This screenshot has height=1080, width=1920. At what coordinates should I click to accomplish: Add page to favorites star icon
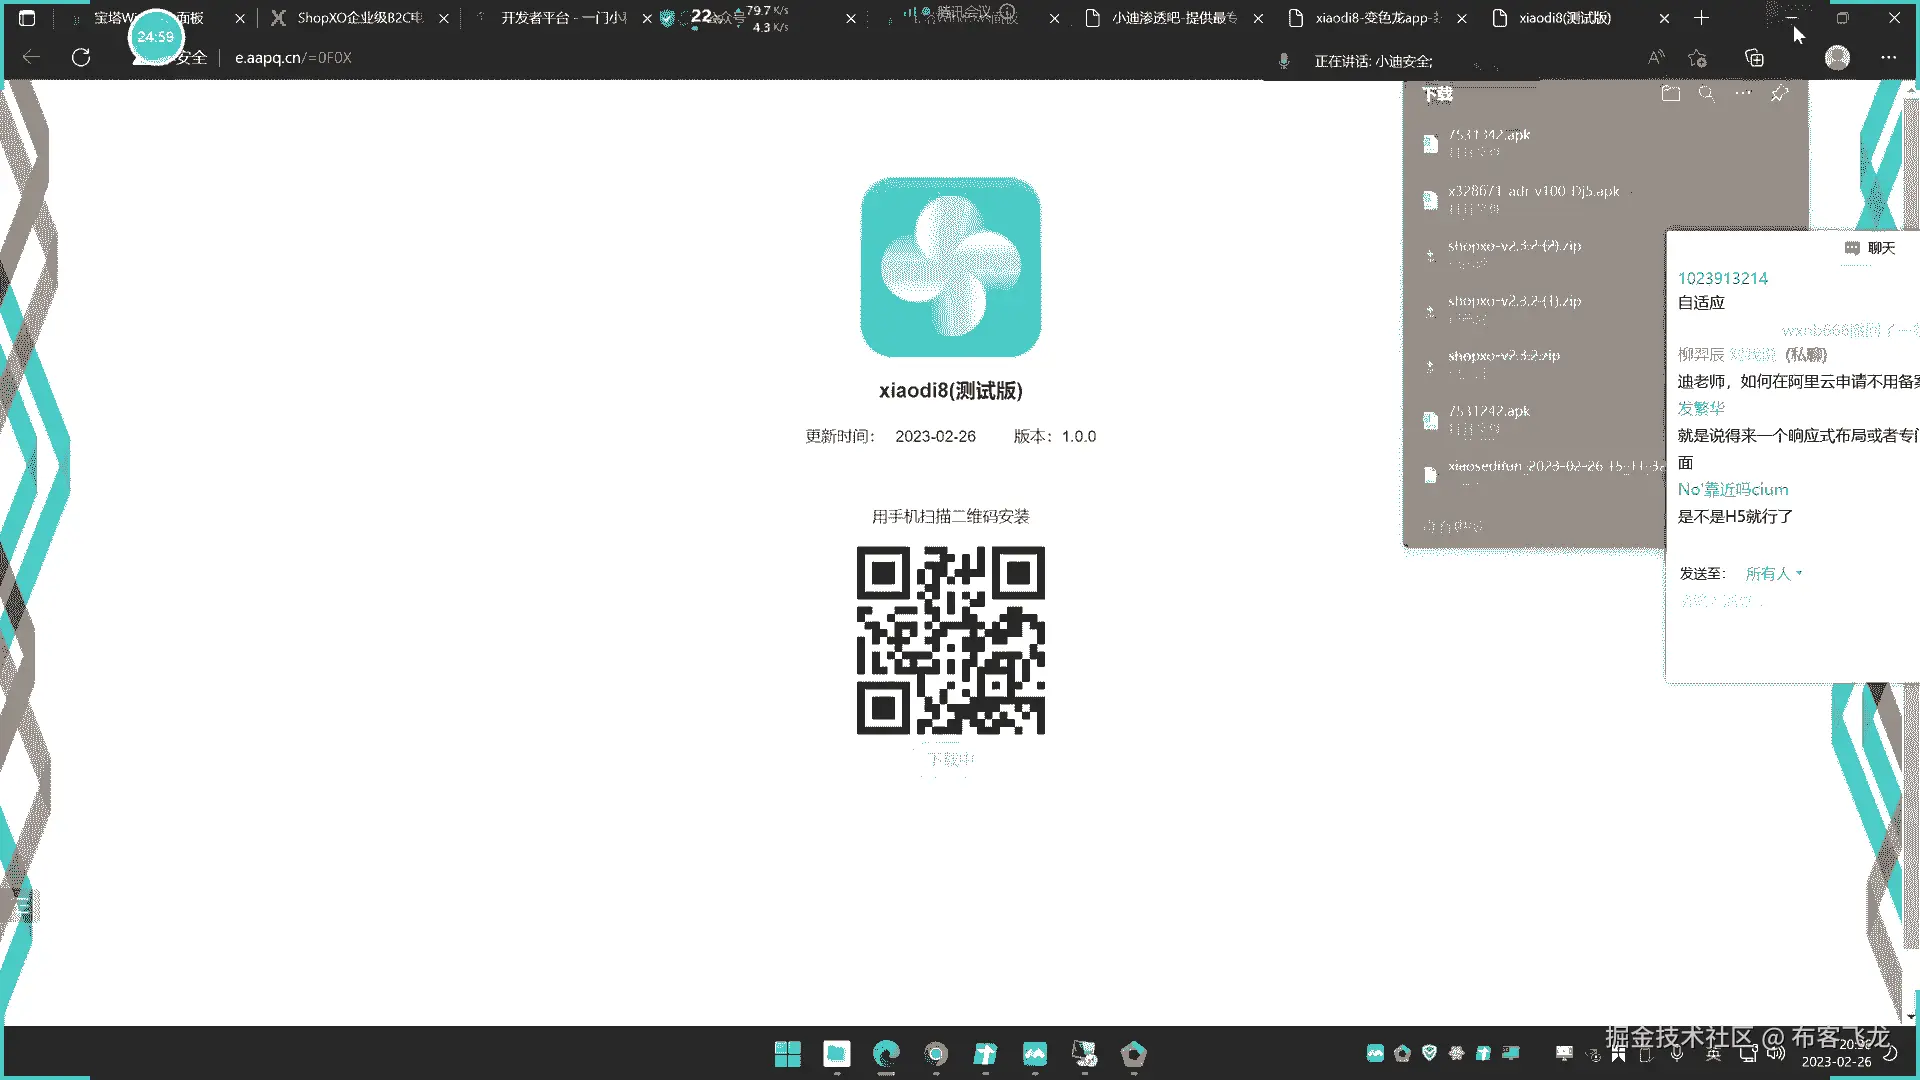pyautogui.click(x=1697, y=58)
